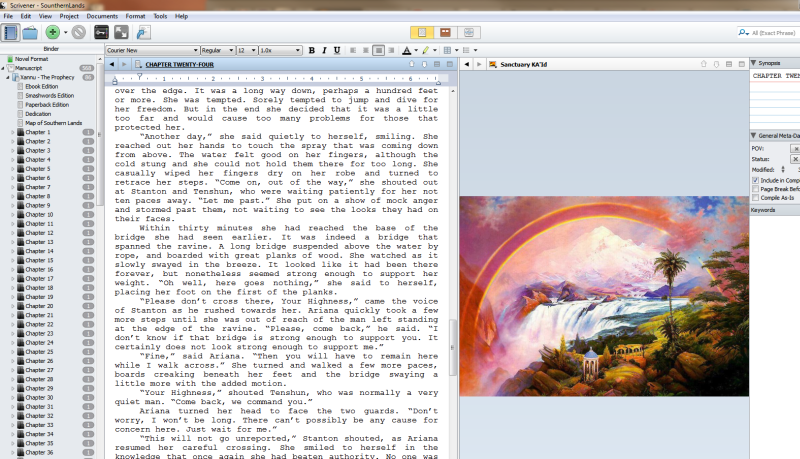This screenshot has width=800, height=459.
Task: Center align the text
Action: (366, 50)
